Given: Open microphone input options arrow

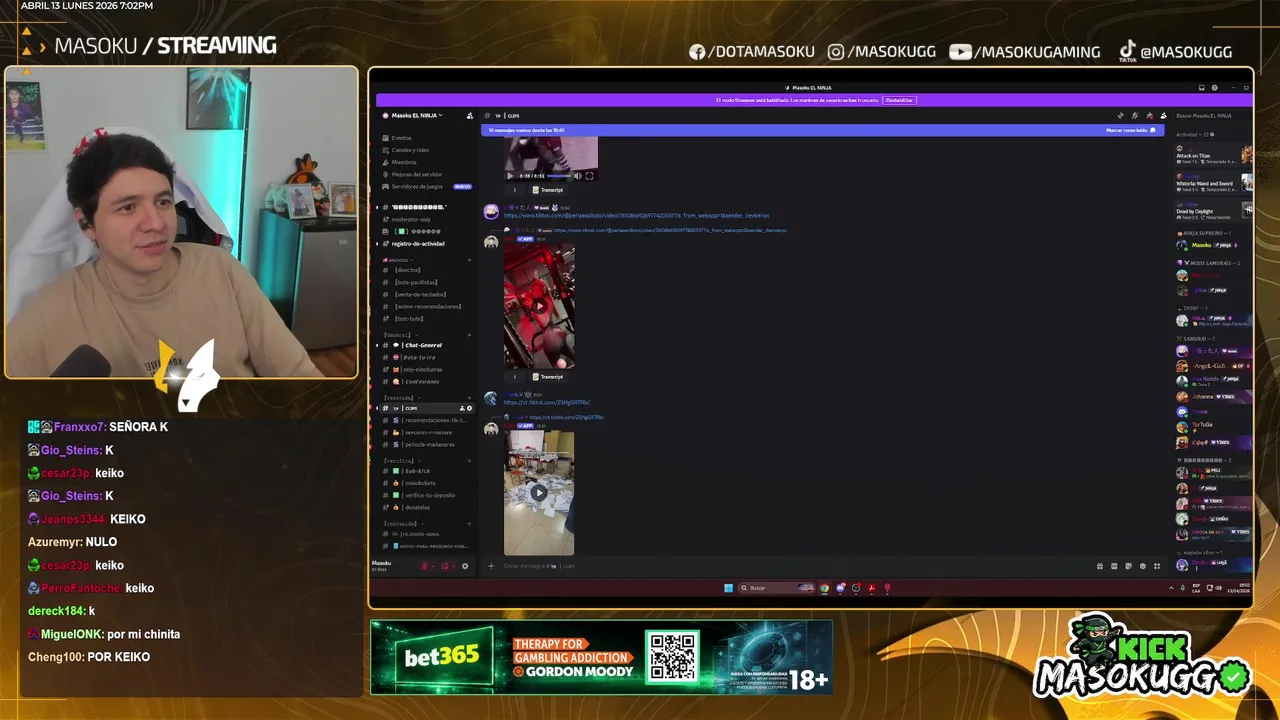Looking at the screenshot, I should click(432, 566).
